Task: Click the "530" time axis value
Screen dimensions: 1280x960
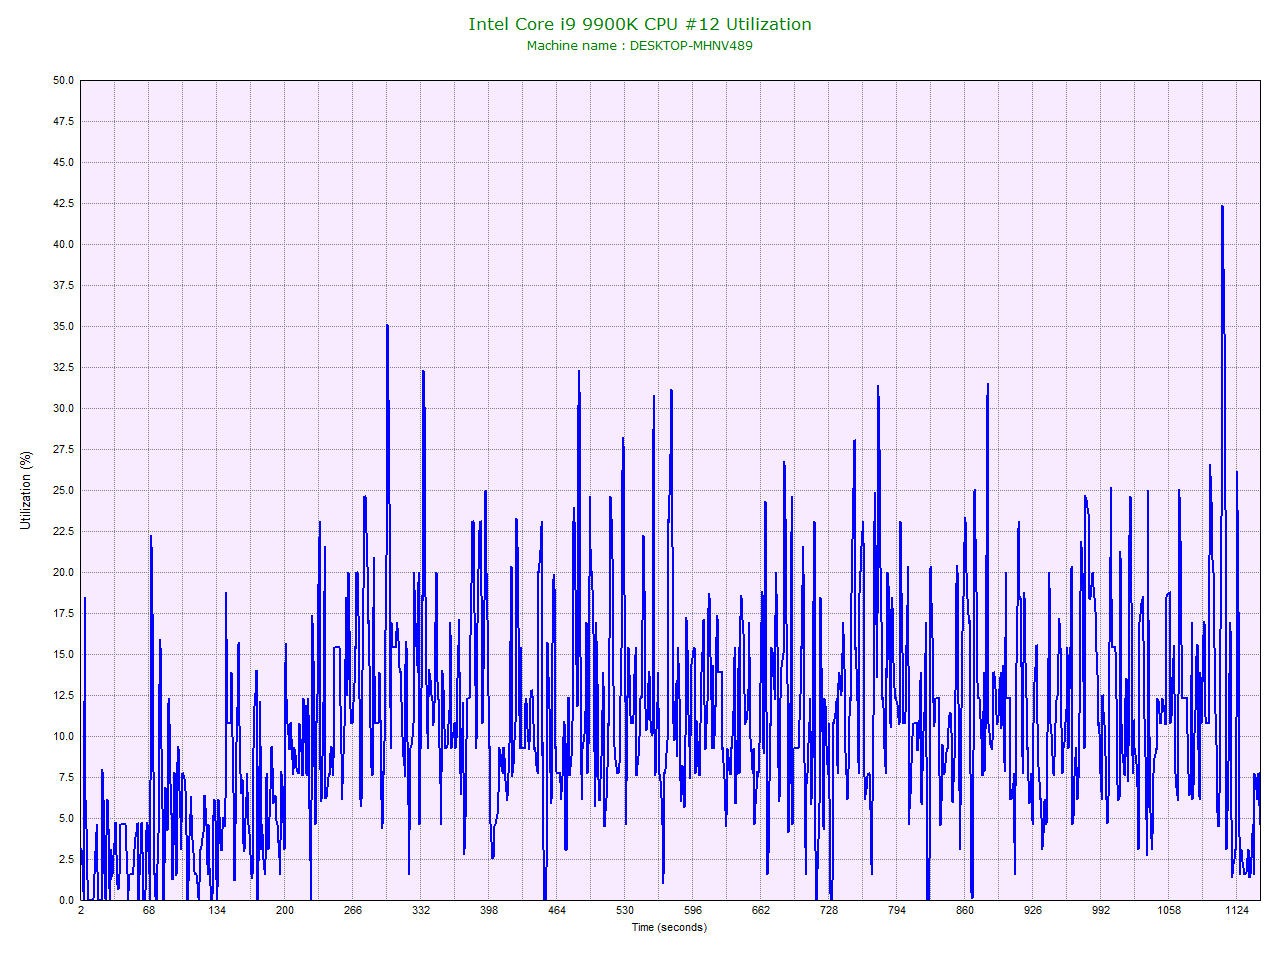Action: pos(625,910)
